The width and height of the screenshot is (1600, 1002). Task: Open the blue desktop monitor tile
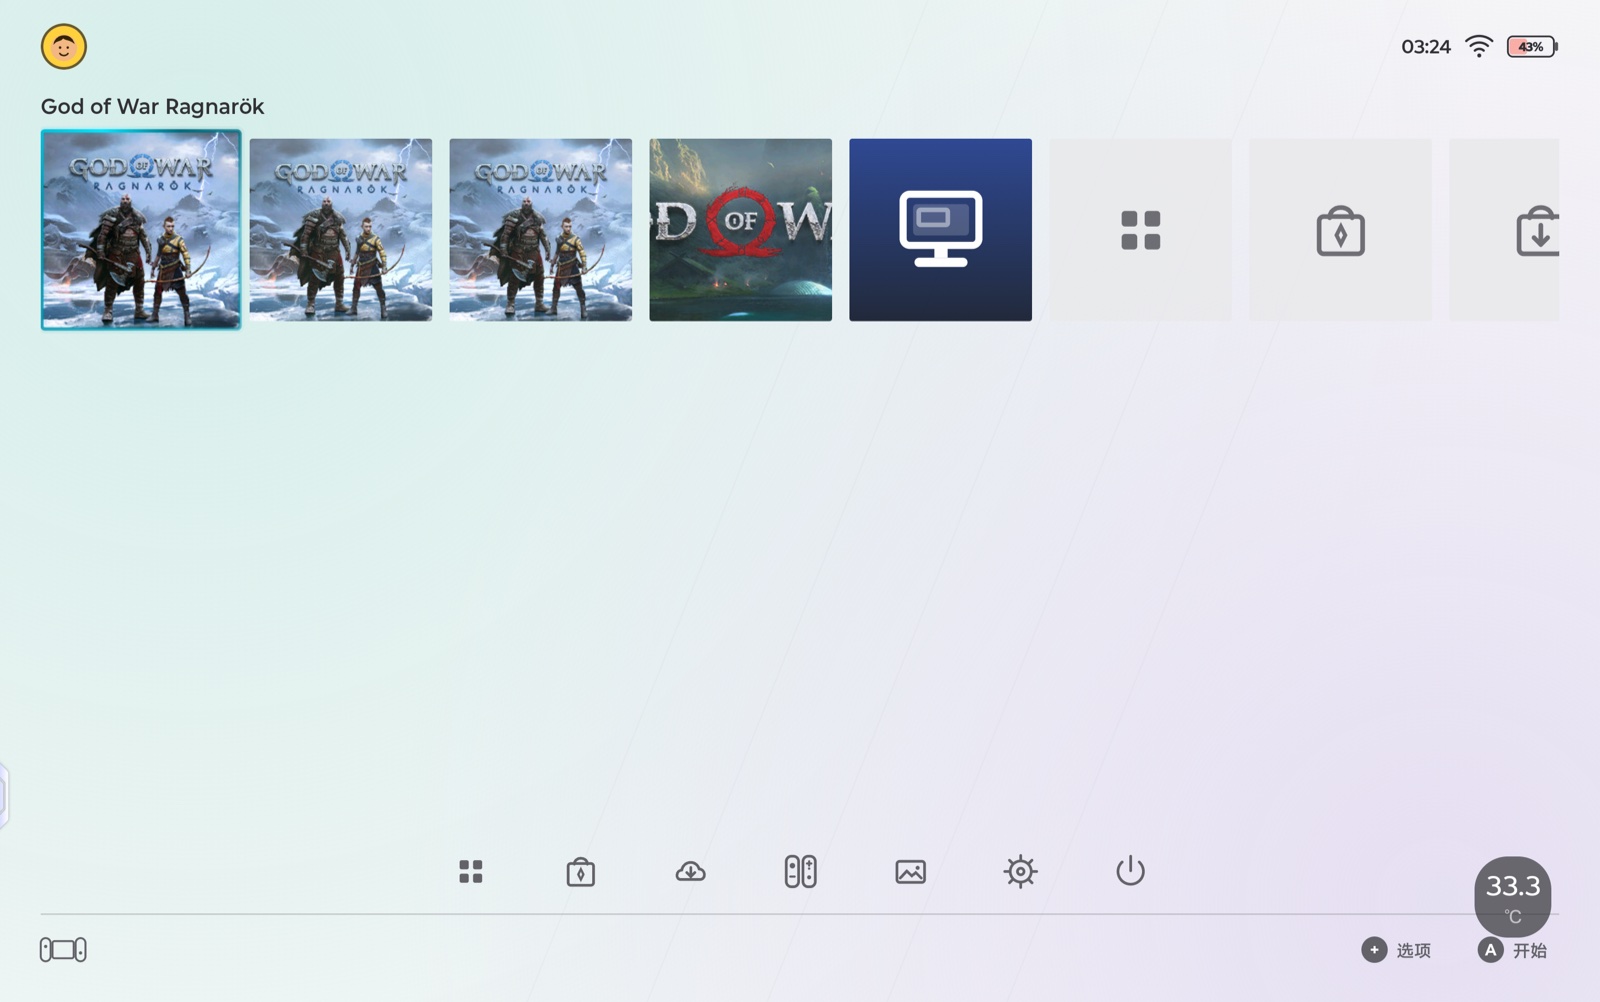tap(941, 230)
